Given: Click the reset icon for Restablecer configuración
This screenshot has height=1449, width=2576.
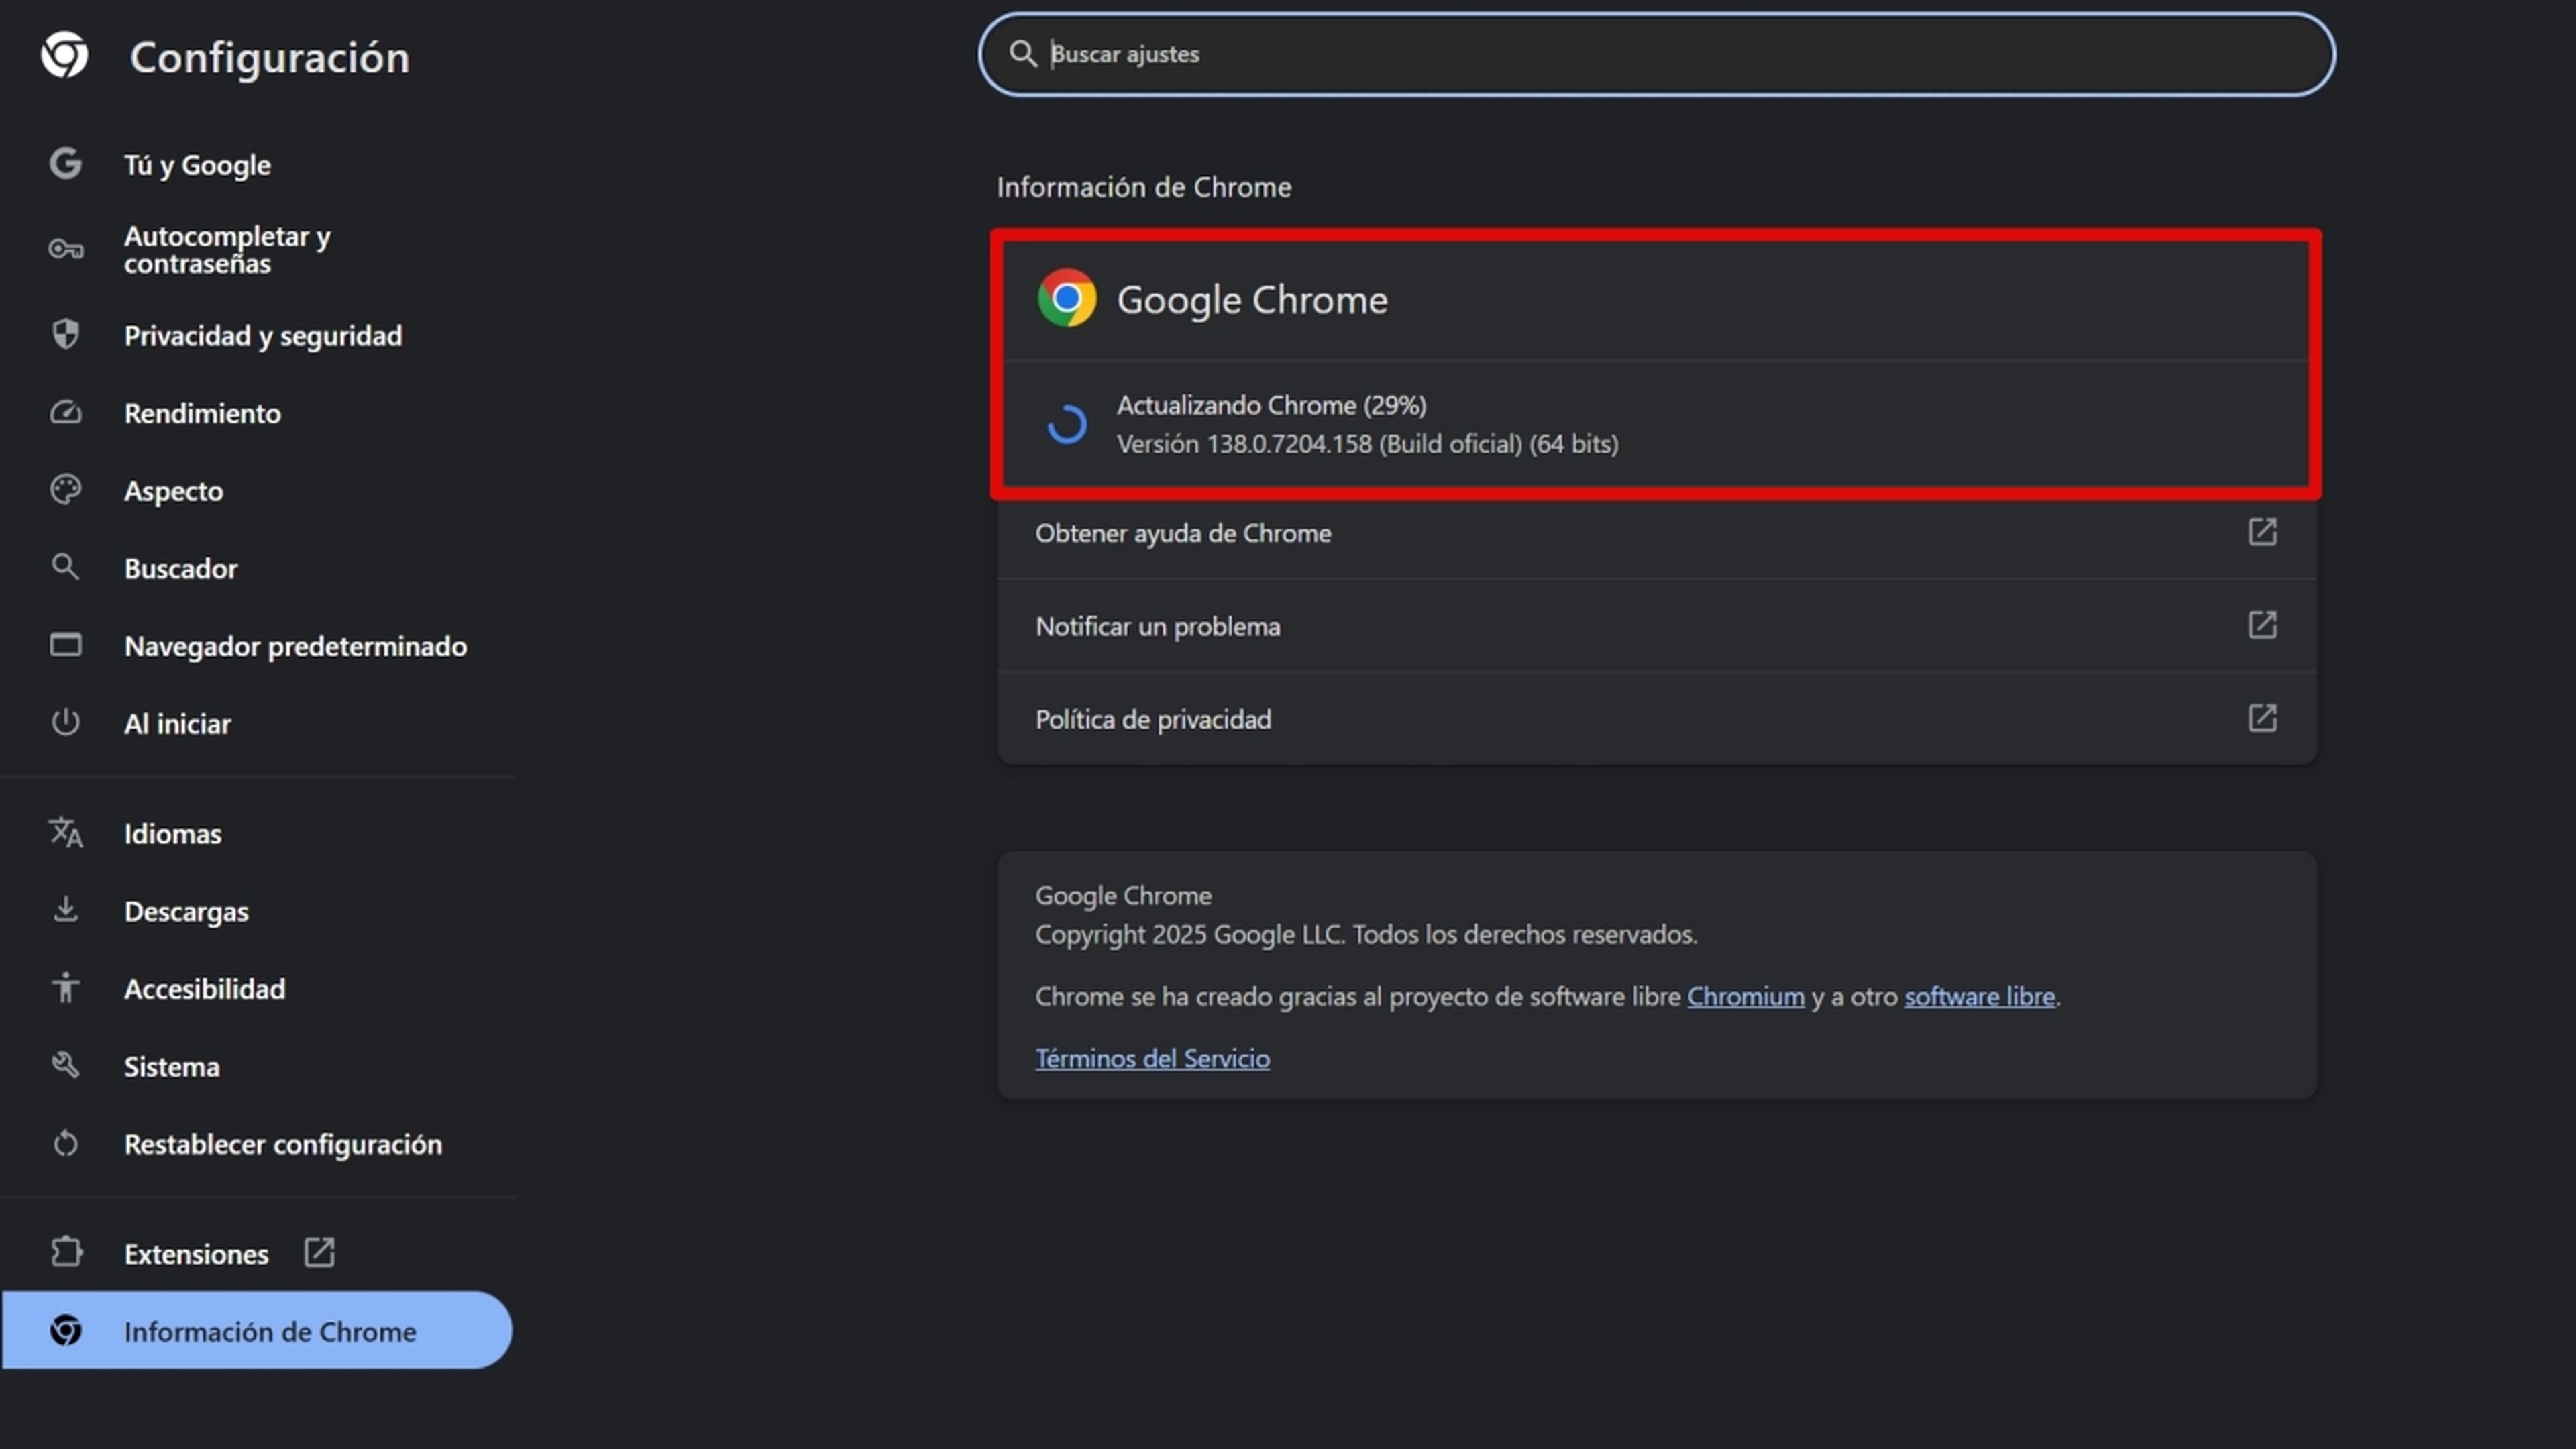Looking at the screenshot, I should click(x=65, y=1143).
